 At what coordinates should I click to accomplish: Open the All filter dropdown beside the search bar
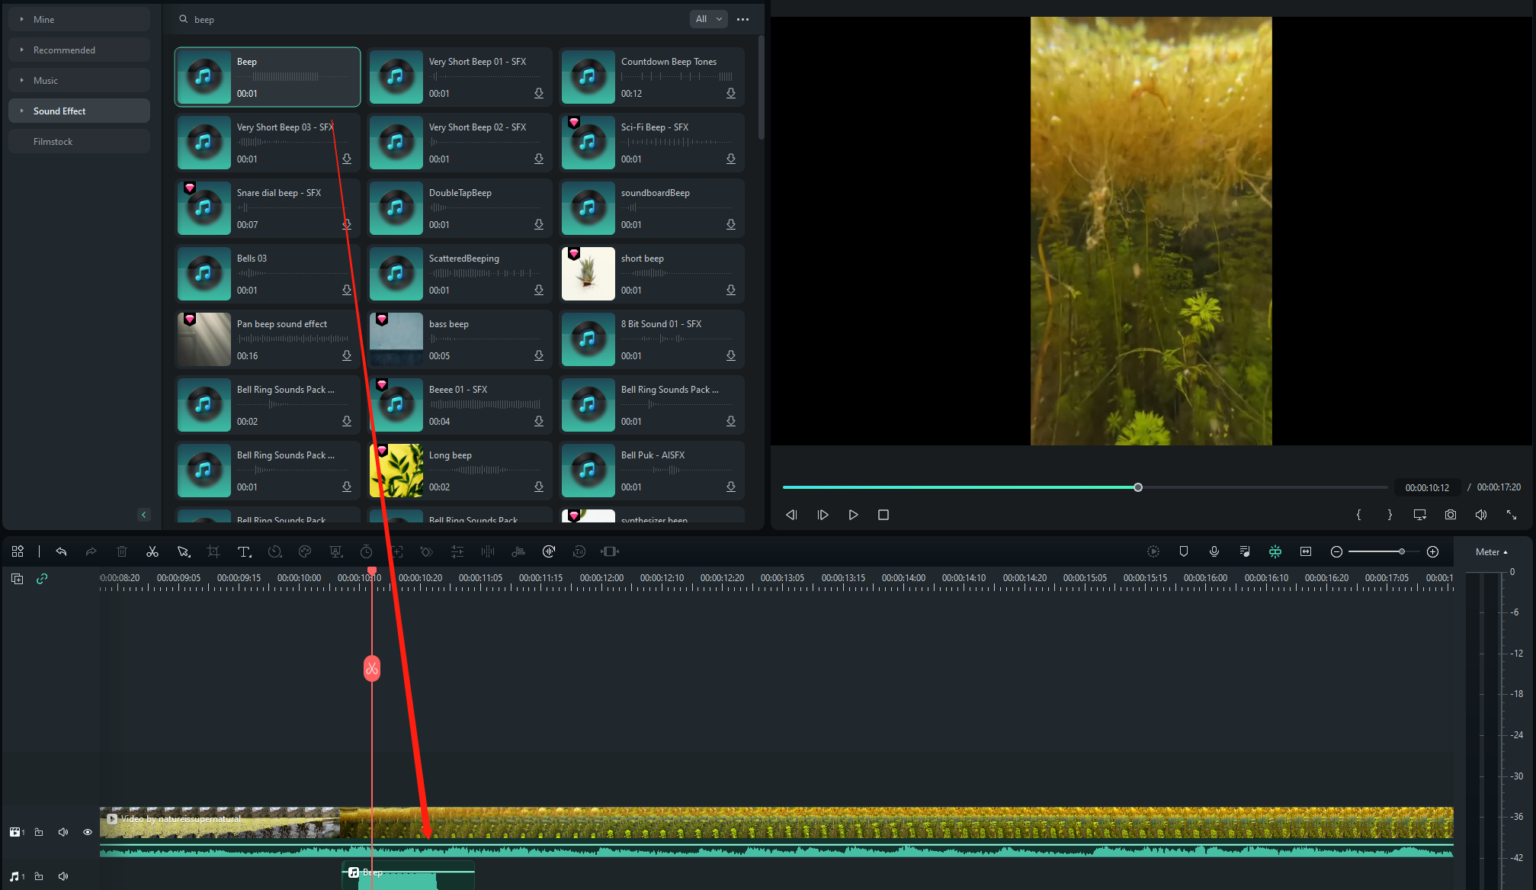click(708, 19)
